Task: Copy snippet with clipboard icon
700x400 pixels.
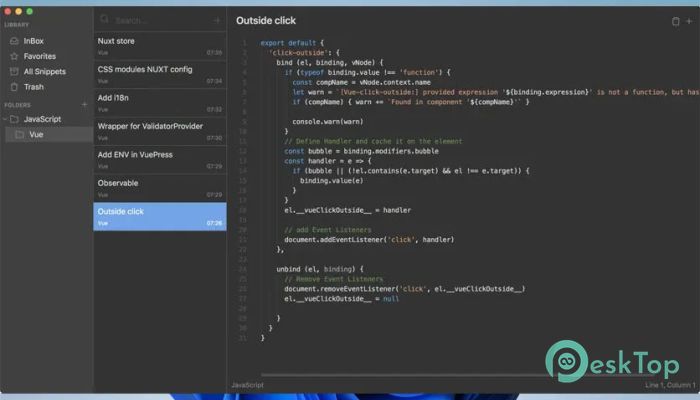Action: [x=675, y=21]
